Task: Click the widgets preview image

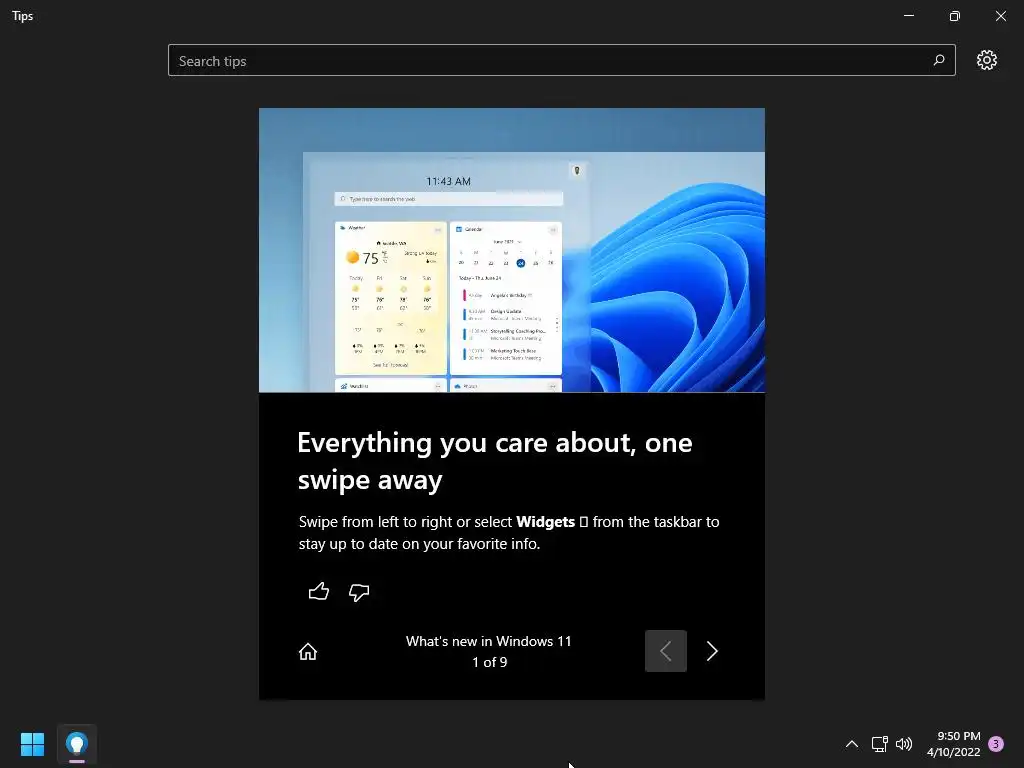Action: pos(511,250)
